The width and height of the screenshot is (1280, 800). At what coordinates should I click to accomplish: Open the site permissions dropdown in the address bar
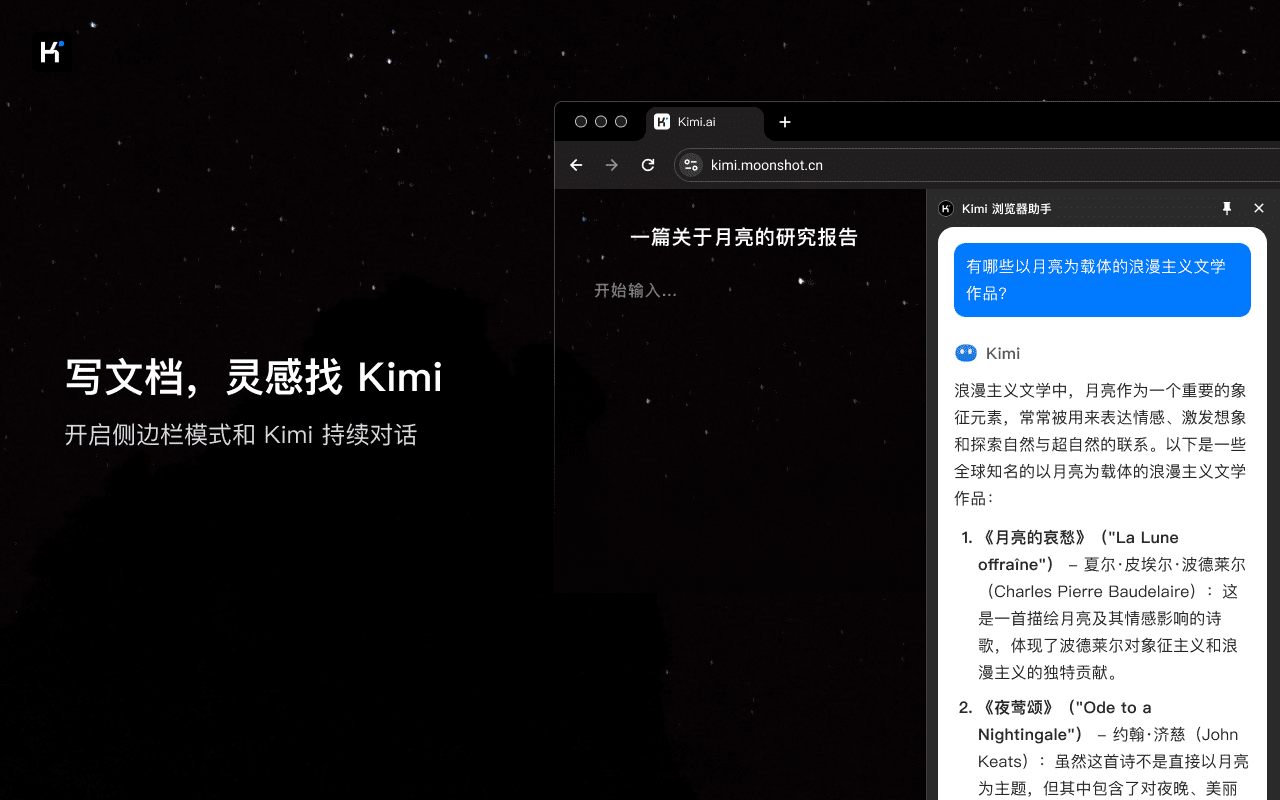[690, 165]
